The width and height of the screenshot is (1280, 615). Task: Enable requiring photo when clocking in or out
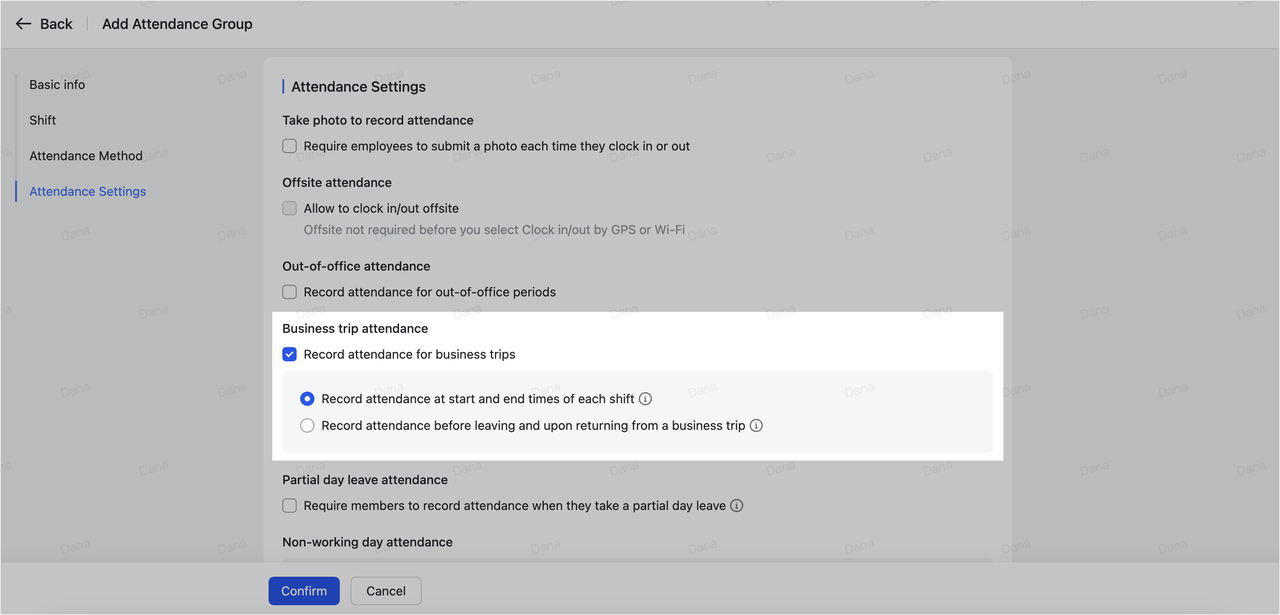click(289, 145)
